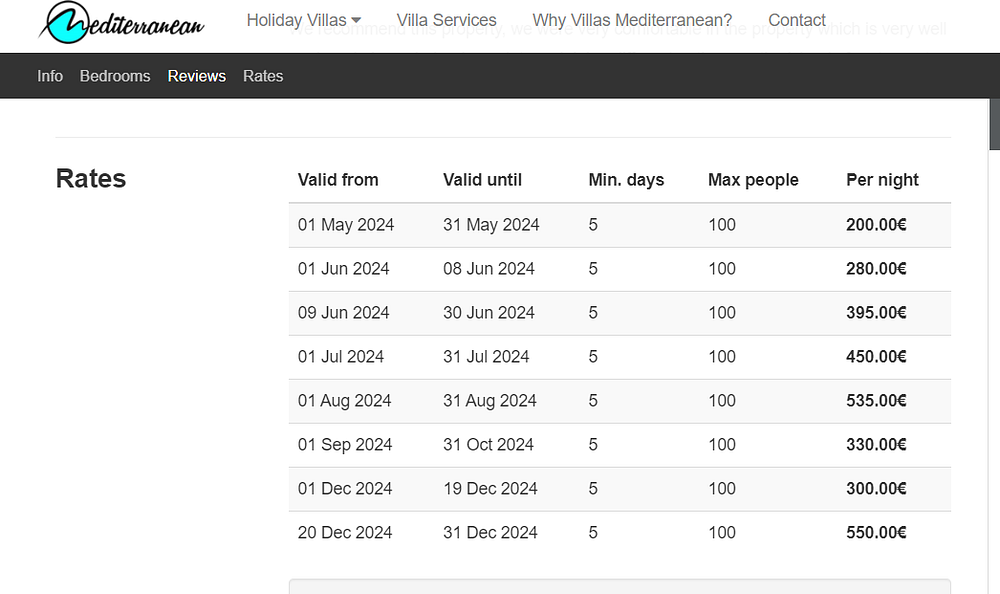Viewport: 1000px width, 594px height.
Task: Click the Valid from column header
Action: [x=338, y=180]
